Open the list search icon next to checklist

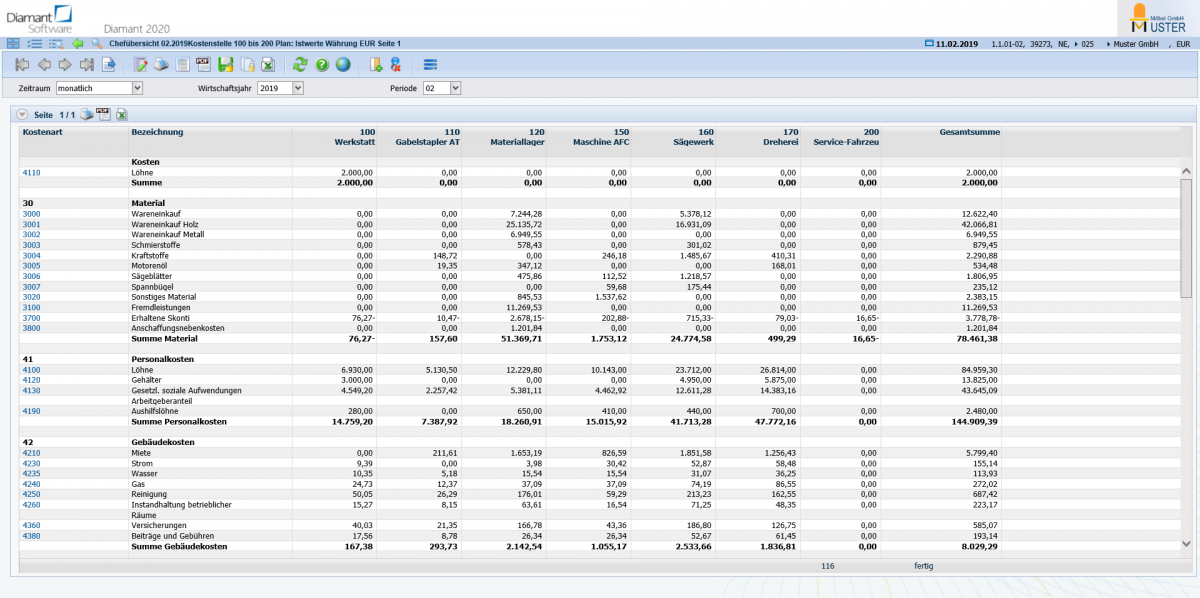(x=55, y=44)
